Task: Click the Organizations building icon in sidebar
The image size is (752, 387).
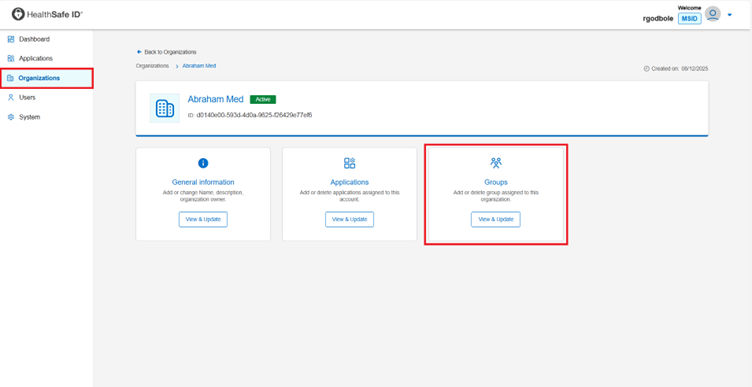Action: [11, 78]
